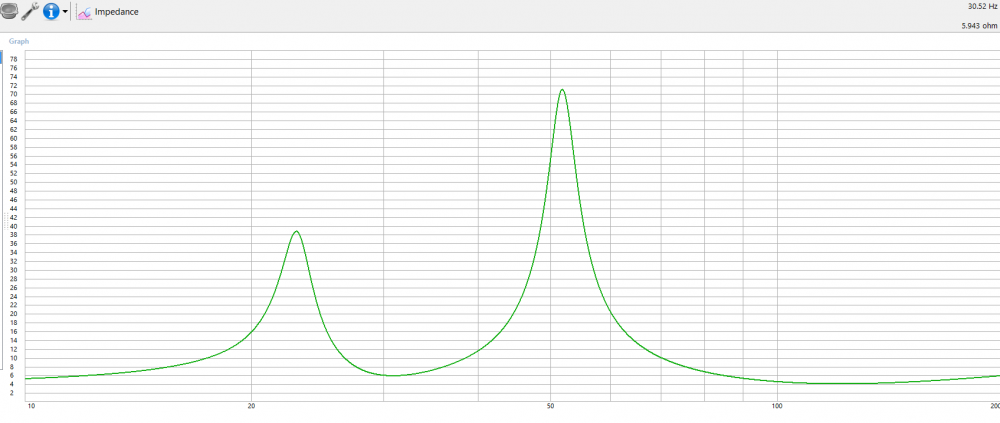Click the y-axis label 40
This screenshot has height=423, width=1000.
[13, 226]
